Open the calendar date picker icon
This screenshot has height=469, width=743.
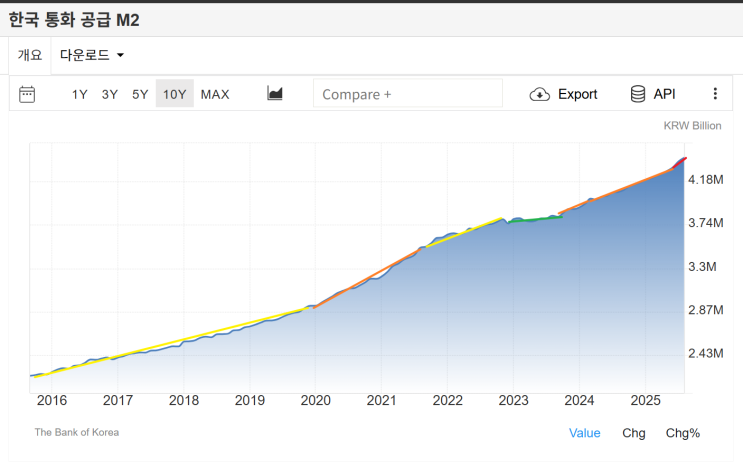point(27,94)
